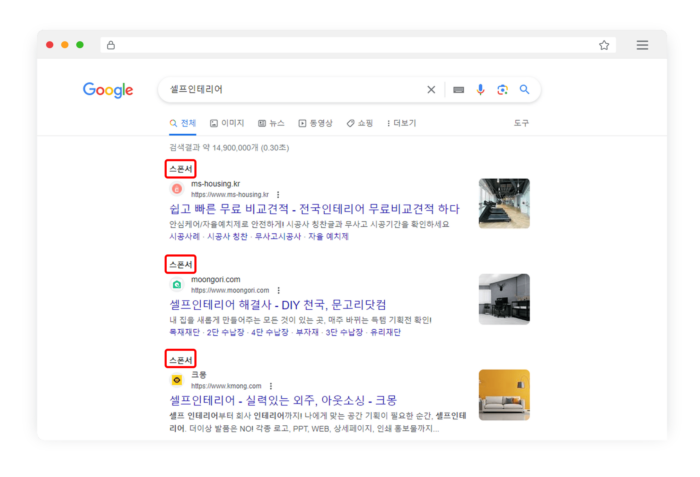Click the blue search magnifier button
Viewport: 700px width, 477px height.
click(525, 89)
